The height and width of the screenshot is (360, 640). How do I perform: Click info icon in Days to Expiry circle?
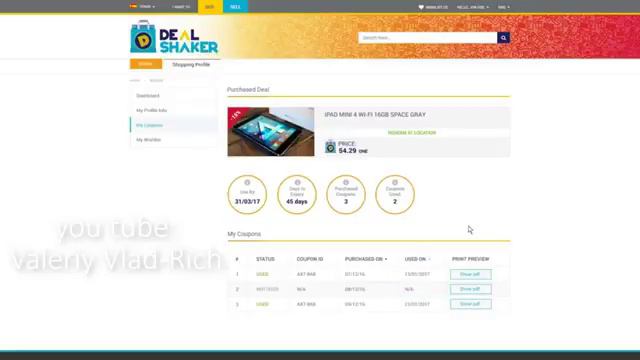297,182
